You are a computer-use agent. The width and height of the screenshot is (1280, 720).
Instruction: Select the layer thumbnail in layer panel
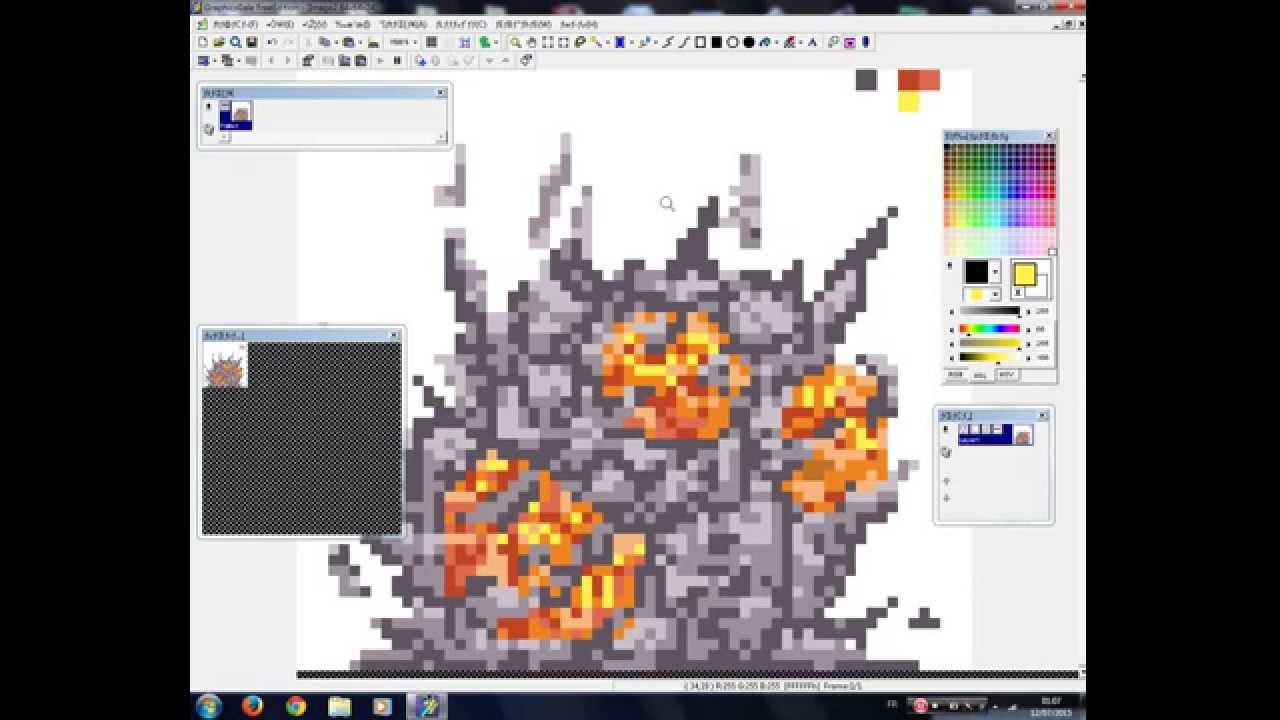point(1022,435)
